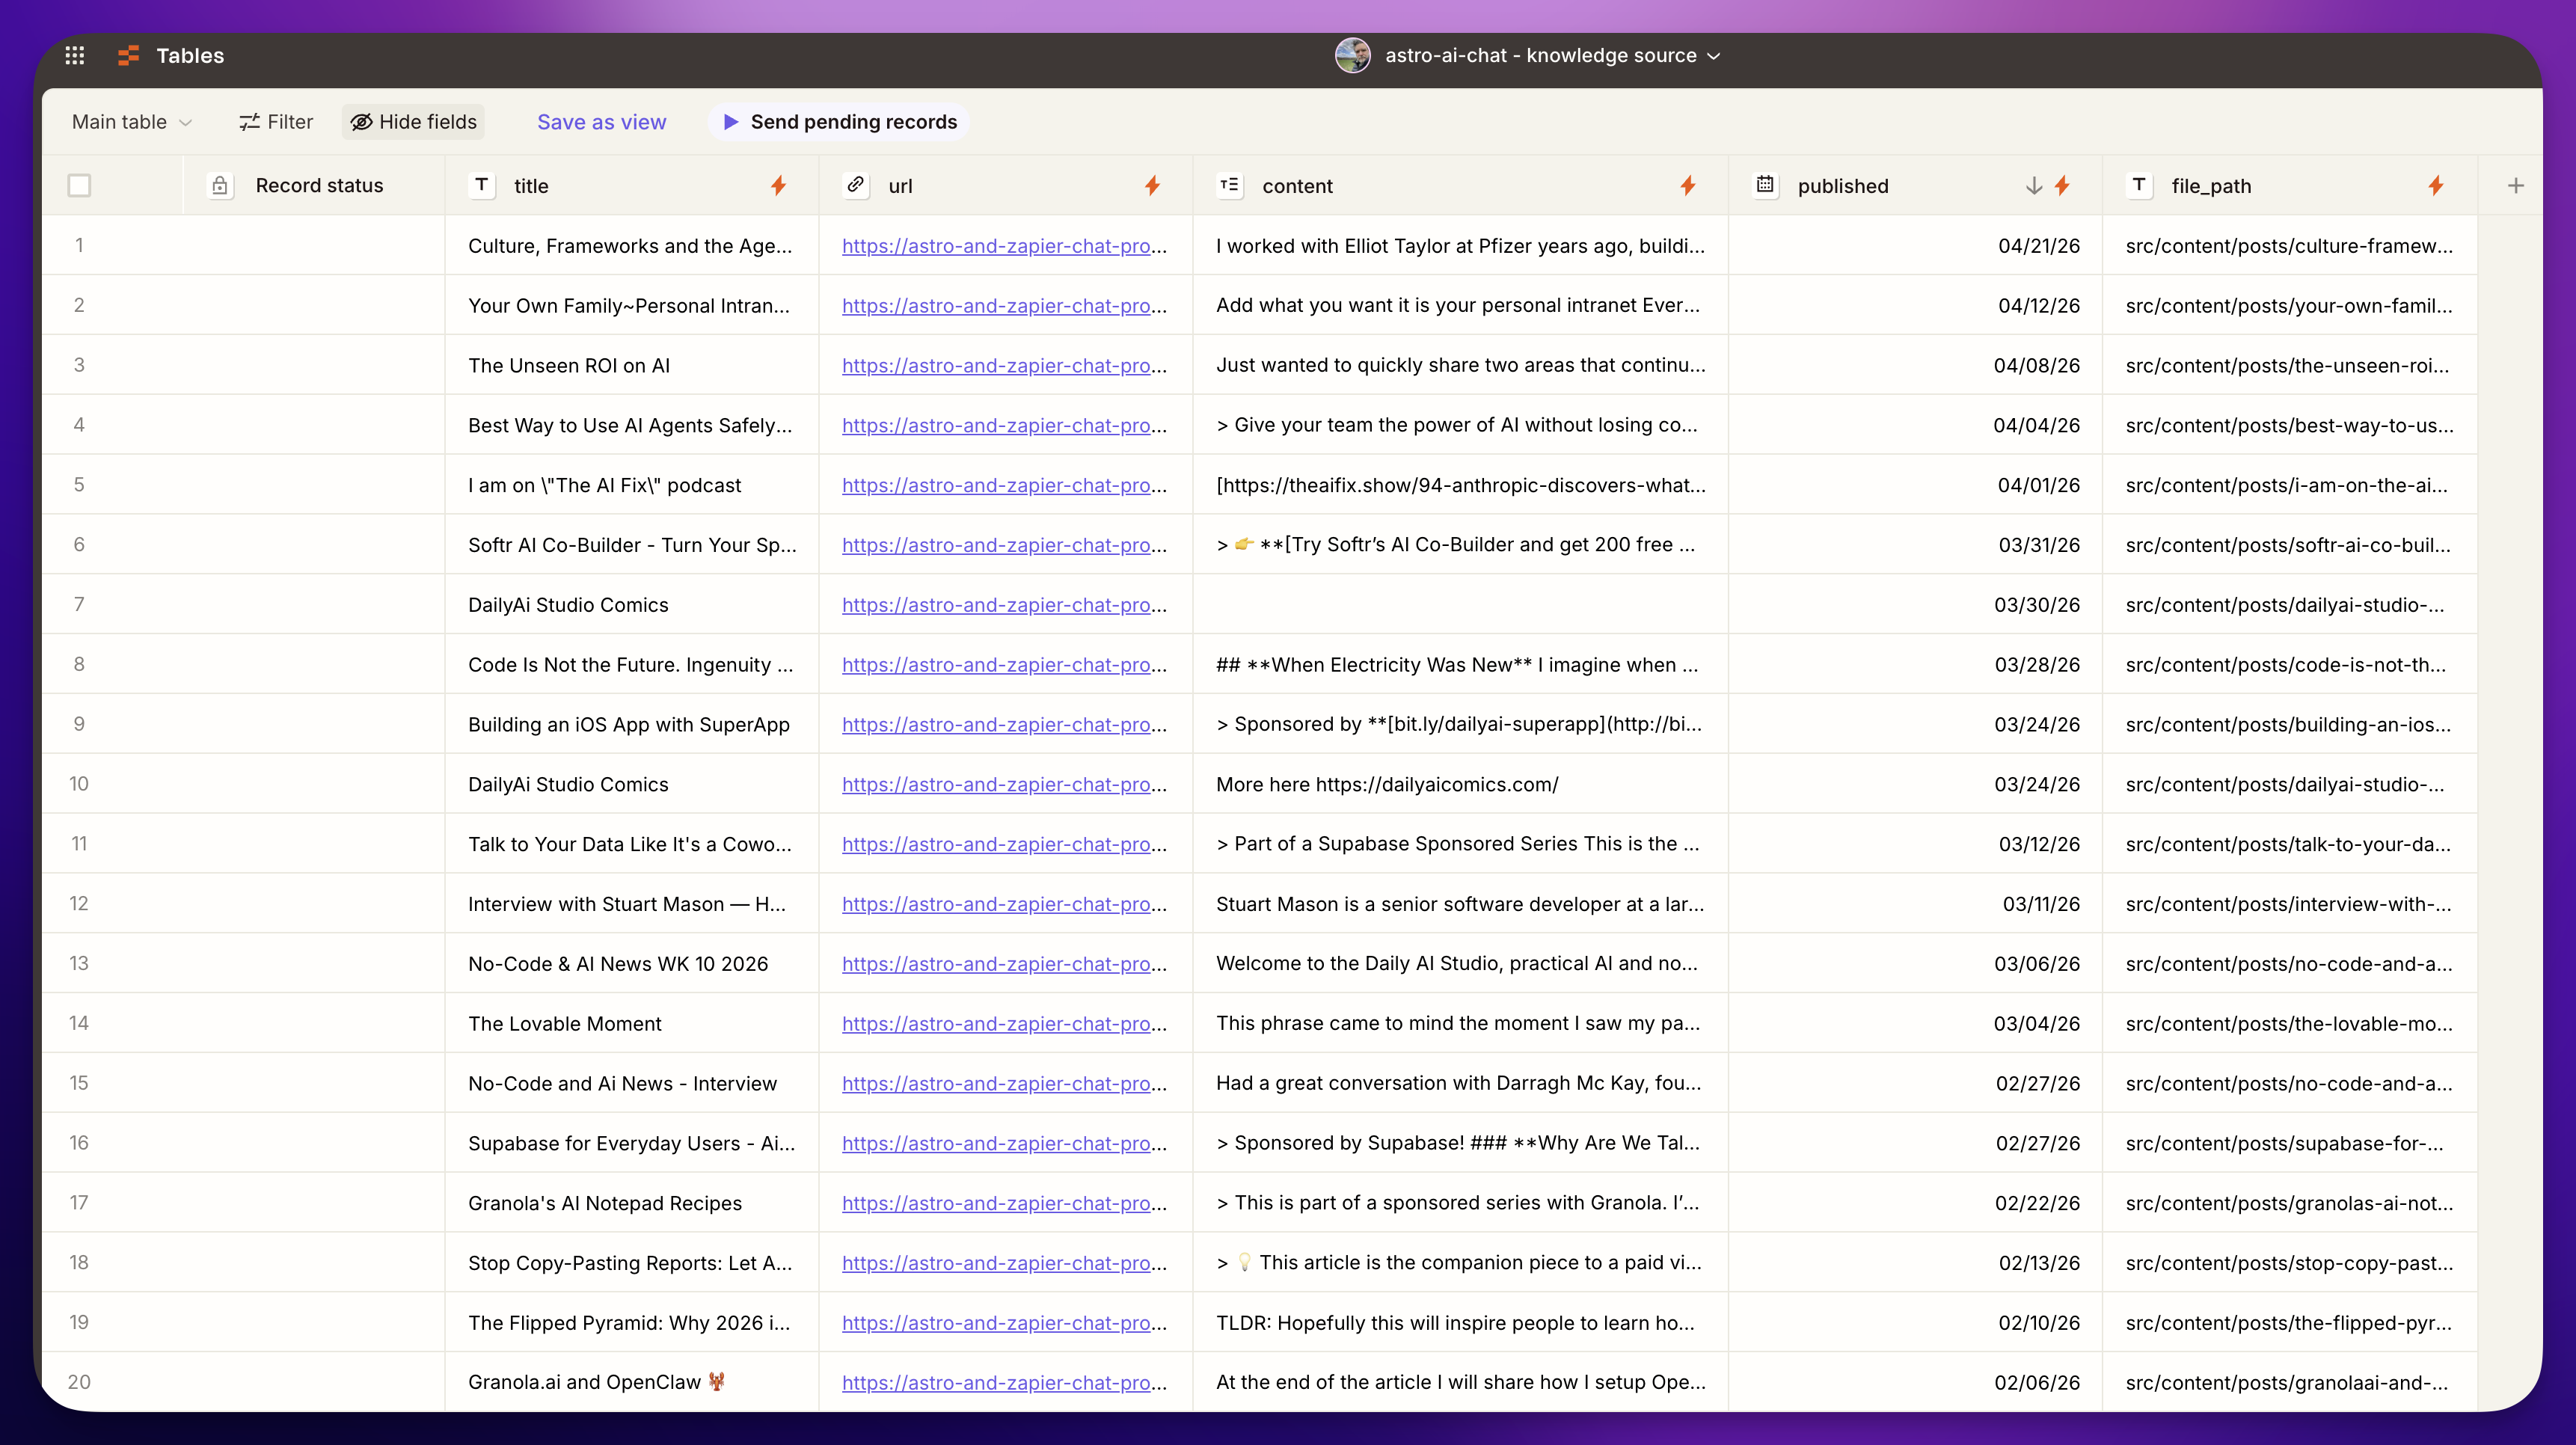Screen dimensions: 2576x1445
Task: Click title cell 'I am on \"The AI Fix\" podcast'
Action: (631, 485)
